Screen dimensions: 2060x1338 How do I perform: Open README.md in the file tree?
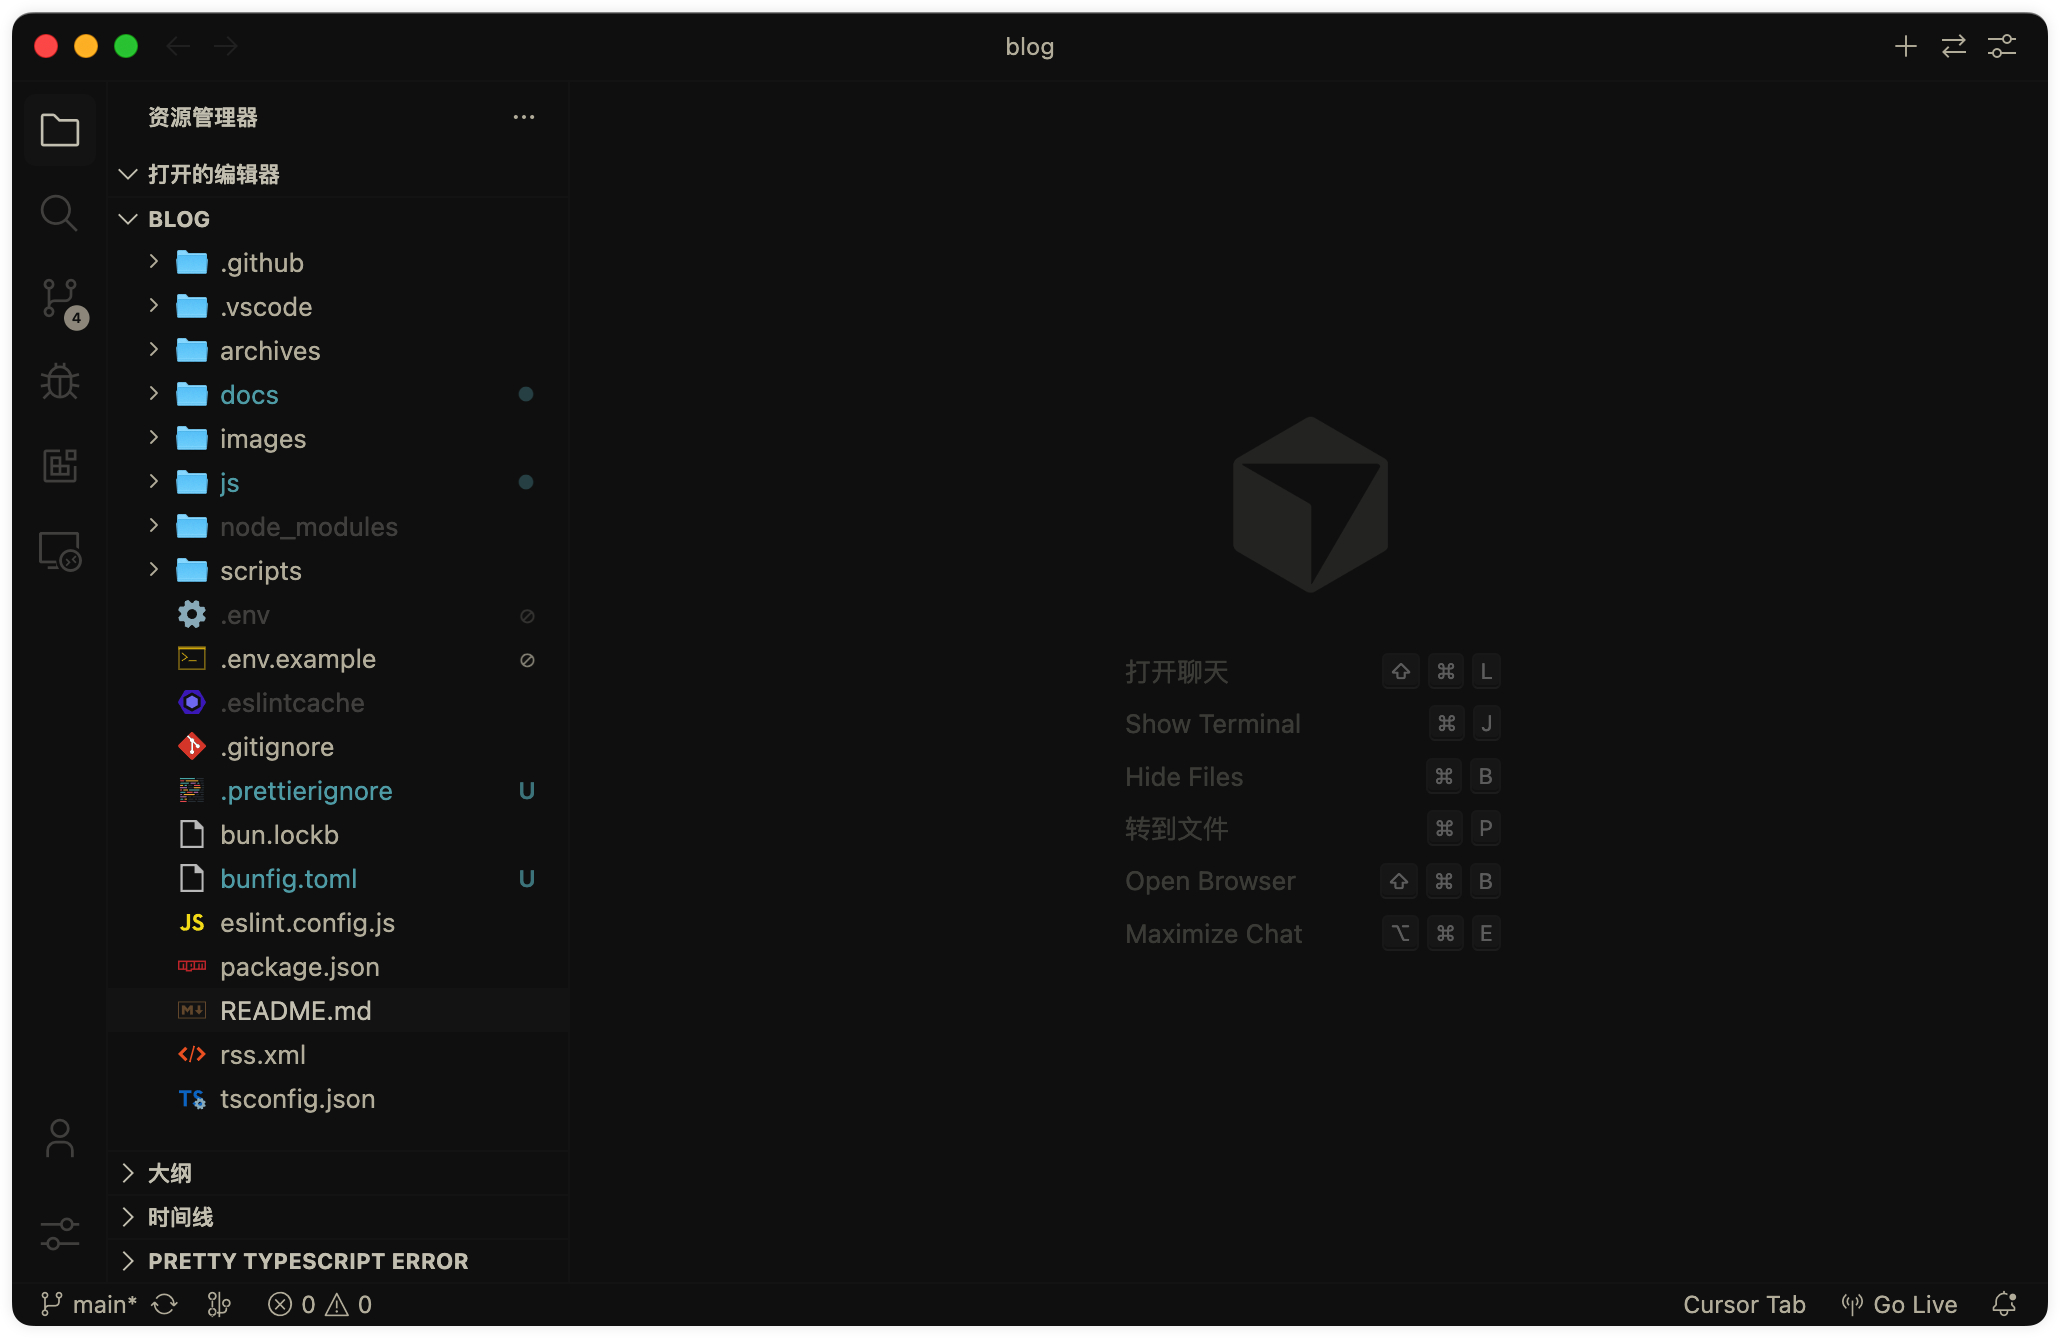(295, 1011)
